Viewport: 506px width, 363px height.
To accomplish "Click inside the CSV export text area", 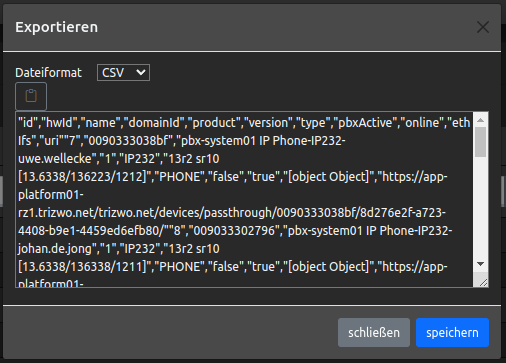I will (x=244, y=199).
